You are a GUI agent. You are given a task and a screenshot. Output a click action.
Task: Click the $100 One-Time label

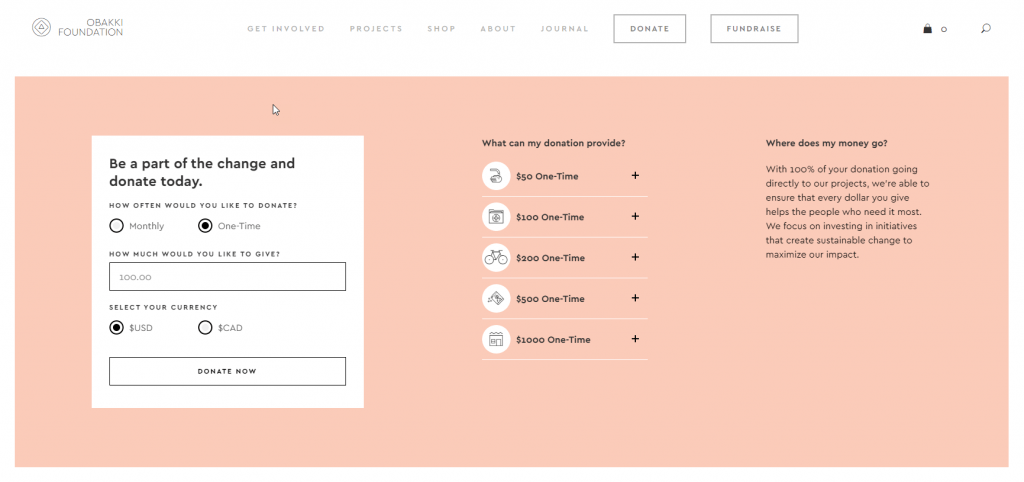pos(550,217)
